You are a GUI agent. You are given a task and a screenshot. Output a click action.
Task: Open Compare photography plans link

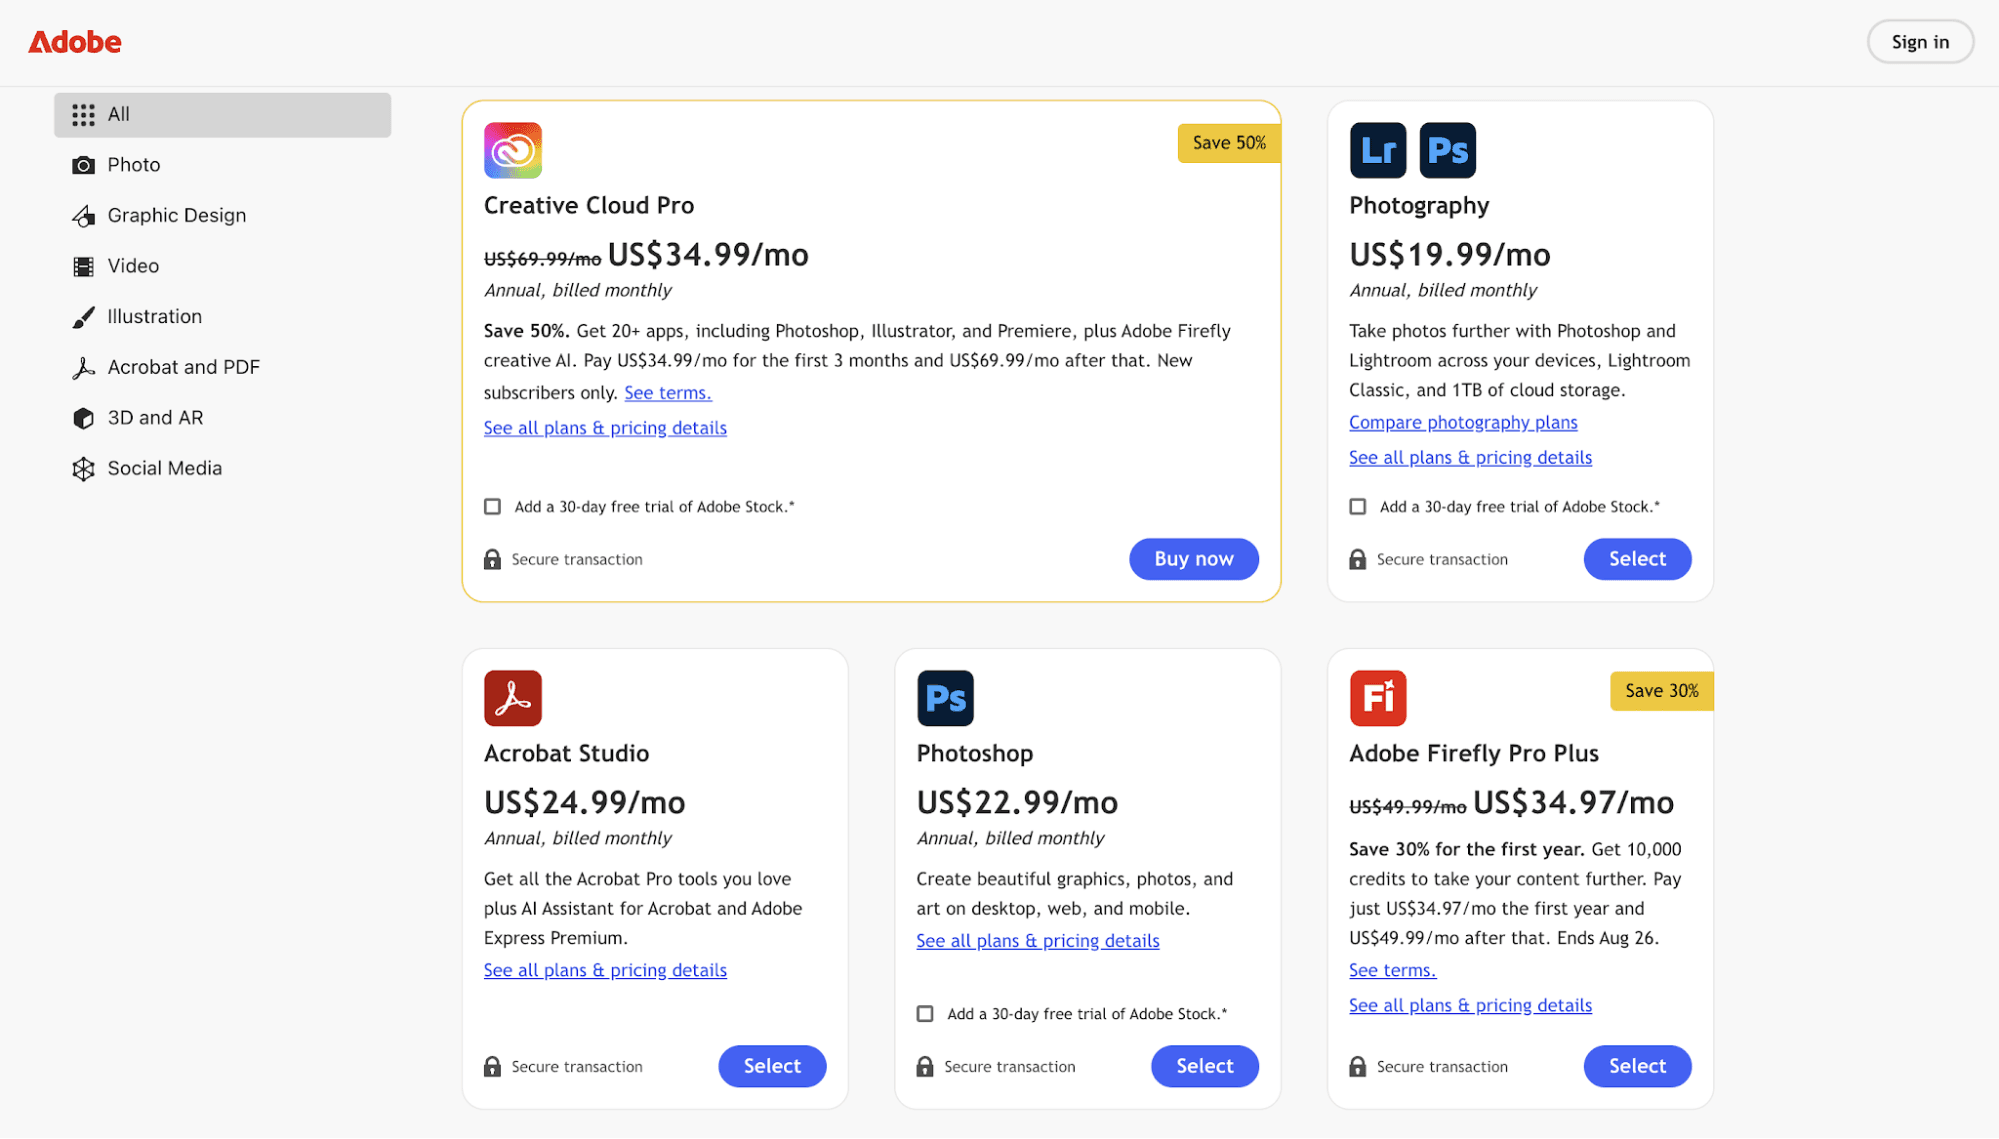1463,423
